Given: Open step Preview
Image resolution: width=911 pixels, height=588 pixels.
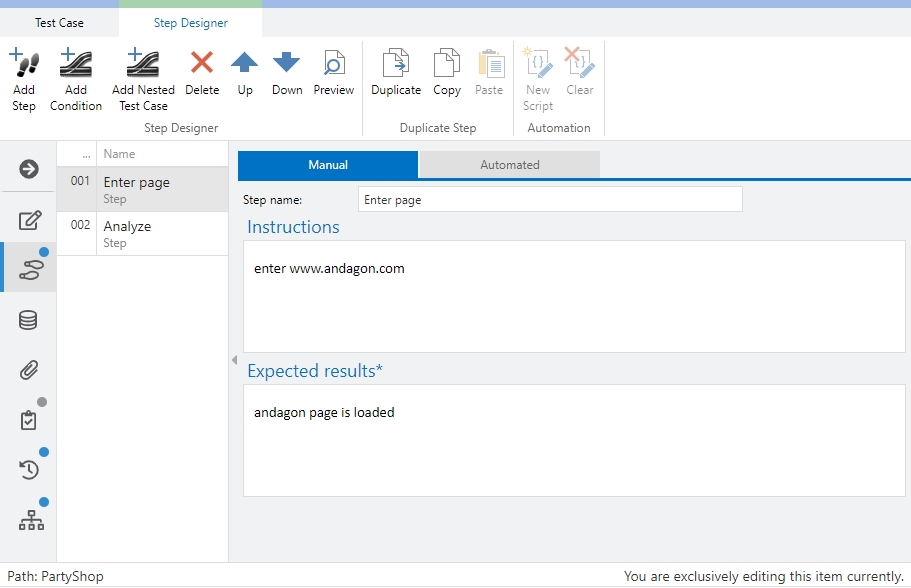Looking at the screenshot, I should (333, 64).
